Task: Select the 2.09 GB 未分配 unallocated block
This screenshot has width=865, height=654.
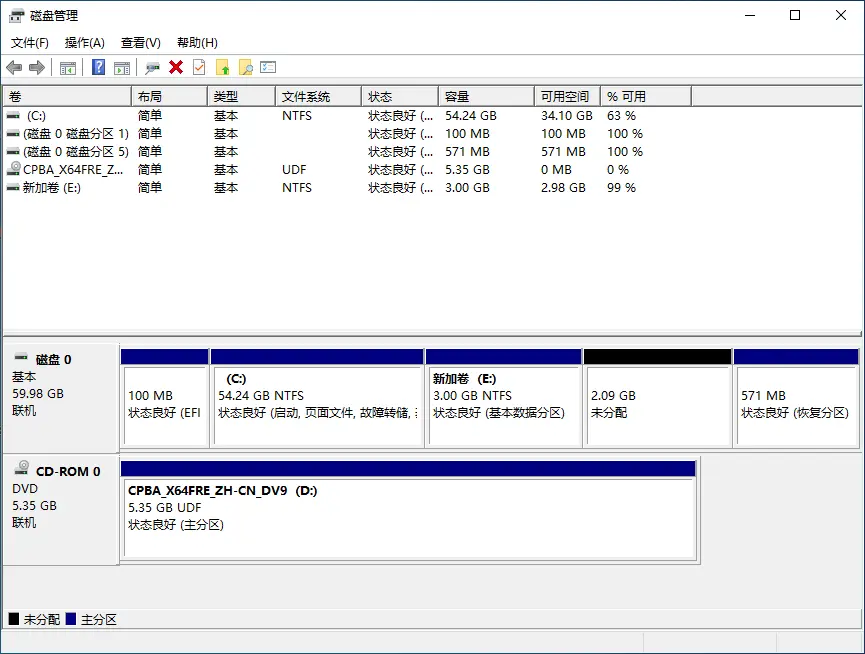Action: pos(658,398)
